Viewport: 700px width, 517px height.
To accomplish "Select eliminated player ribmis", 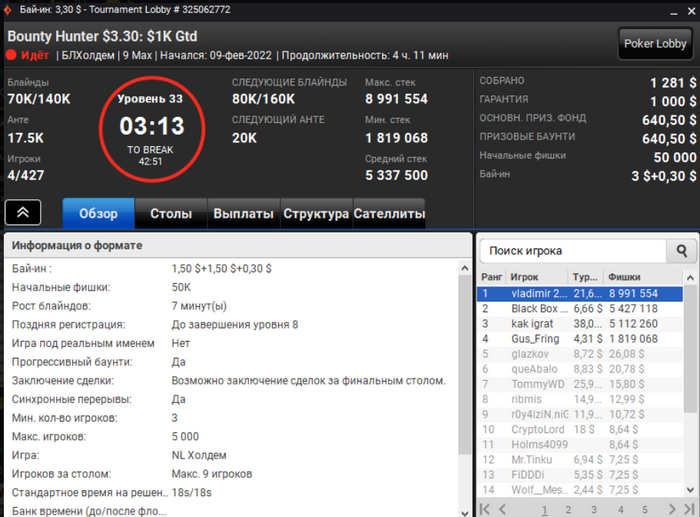I will pyautogui.click(x=580, y=399).
